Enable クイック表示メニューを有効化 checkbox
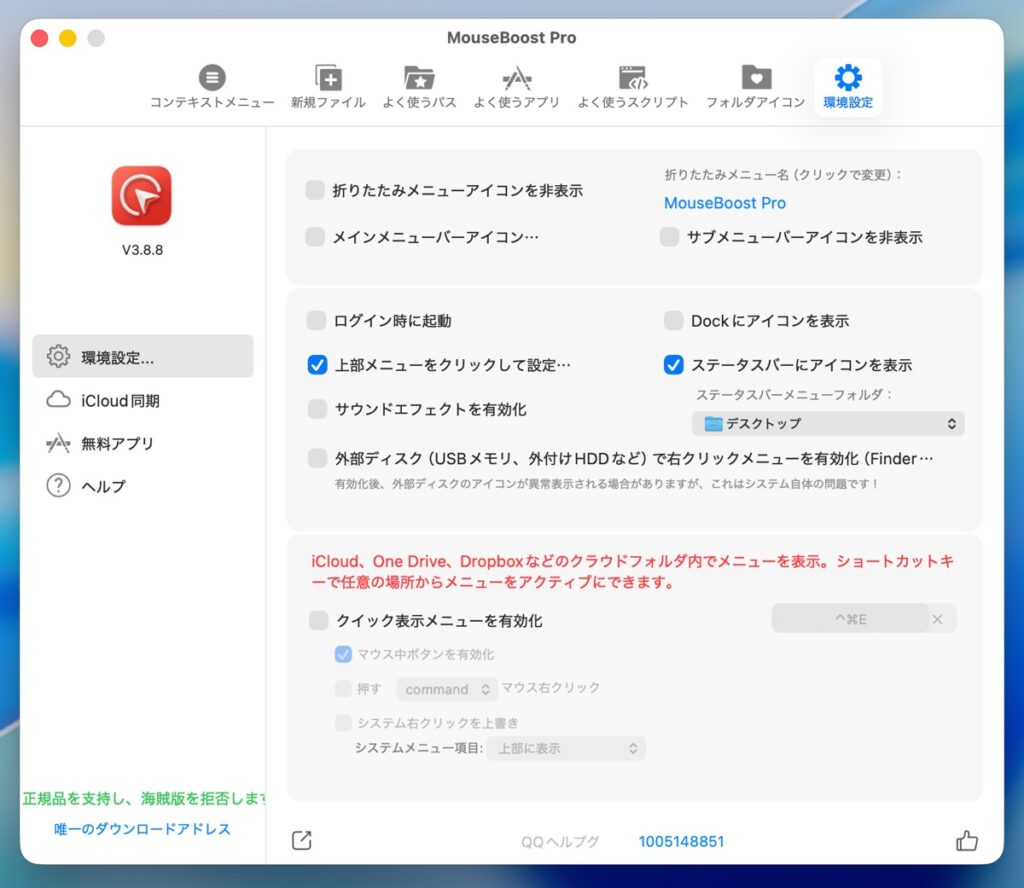Viewport: 1024px width, 888px height. 318,621
